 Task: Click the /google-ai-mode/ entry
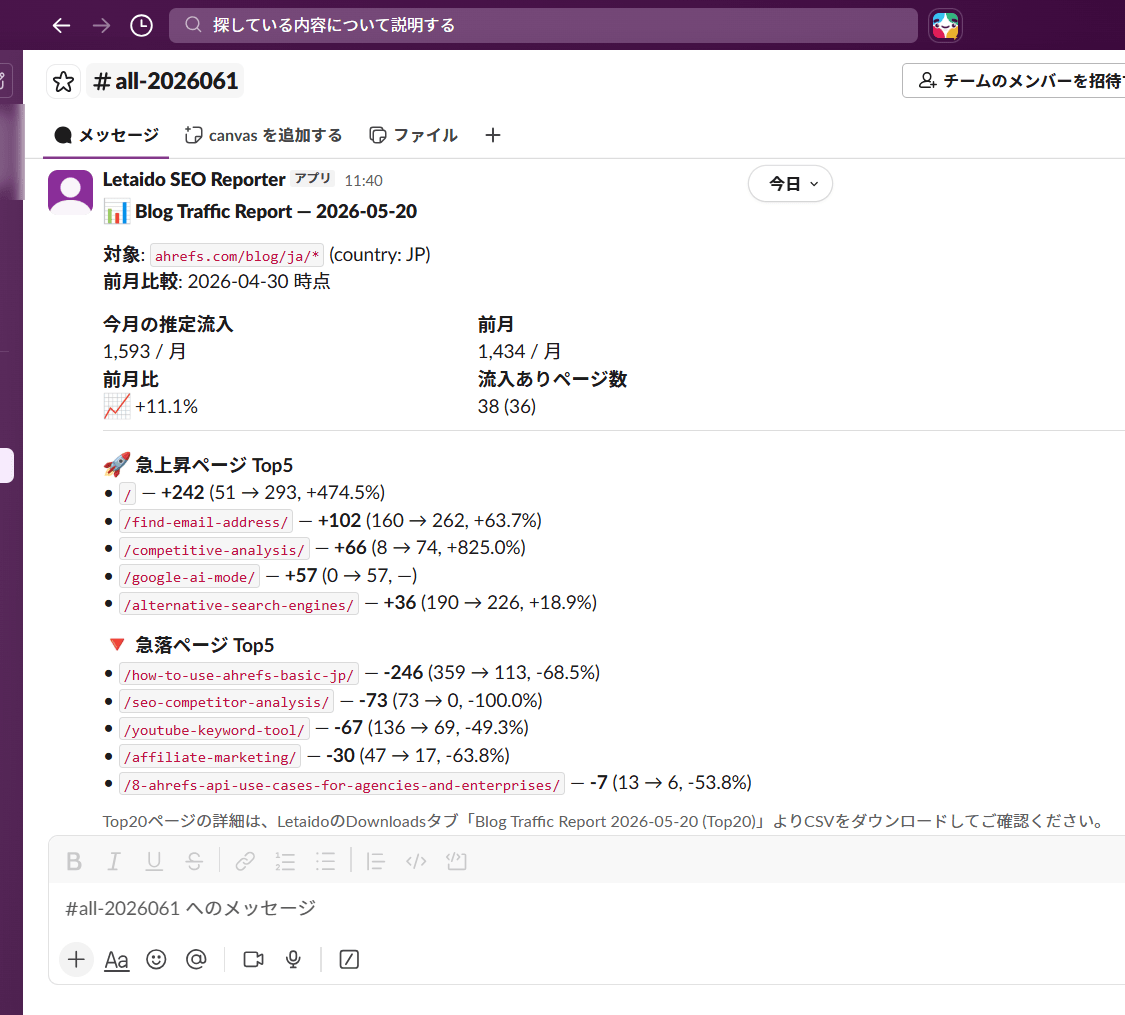pos(189,577)
